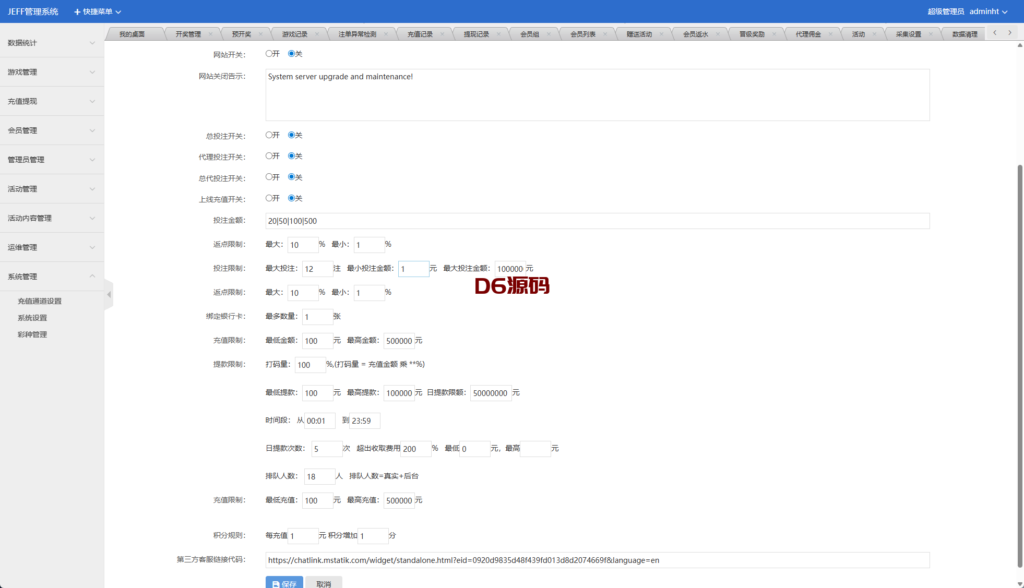Click the 投注金额 input field

(x=597, y=221)
